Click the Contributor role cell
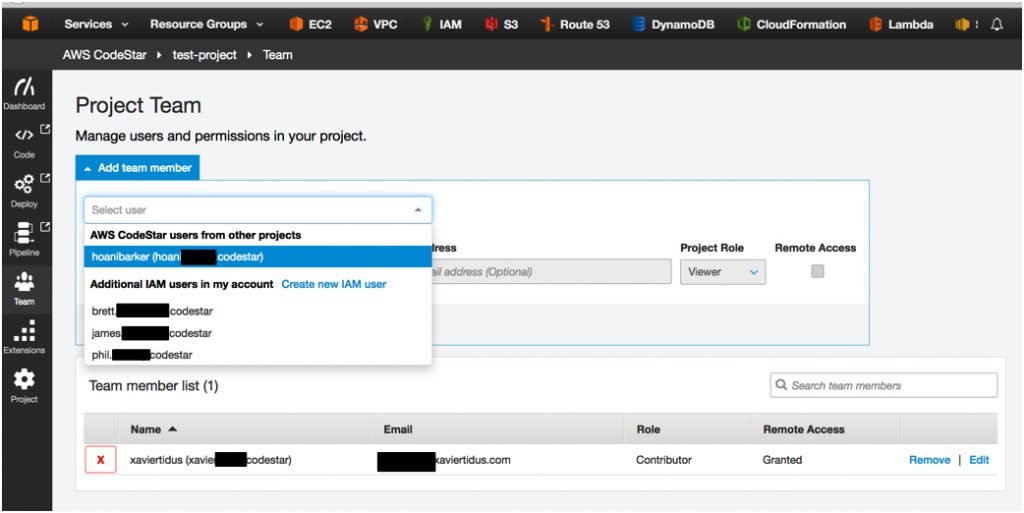This screenshot has width=1024, height=513. 664,460
